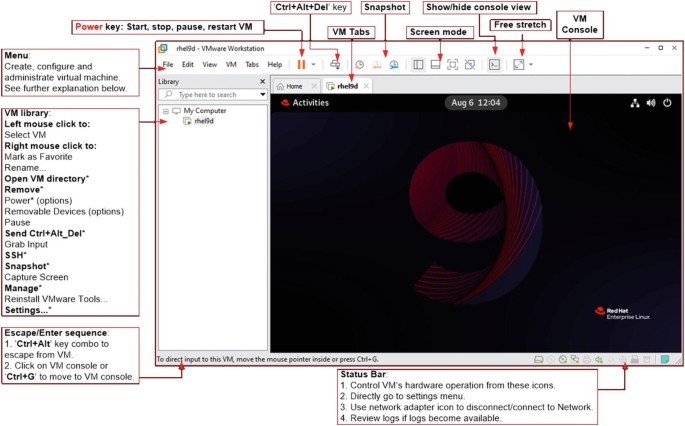Screen dimensions: 685x426
Task: Close the Library panel
Action: 262,81
